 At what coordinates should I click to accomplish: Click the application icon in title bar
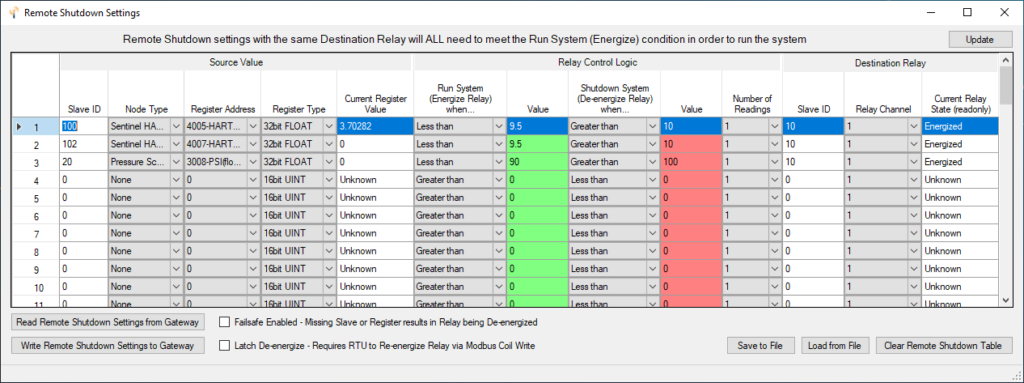tap(13, 12)
